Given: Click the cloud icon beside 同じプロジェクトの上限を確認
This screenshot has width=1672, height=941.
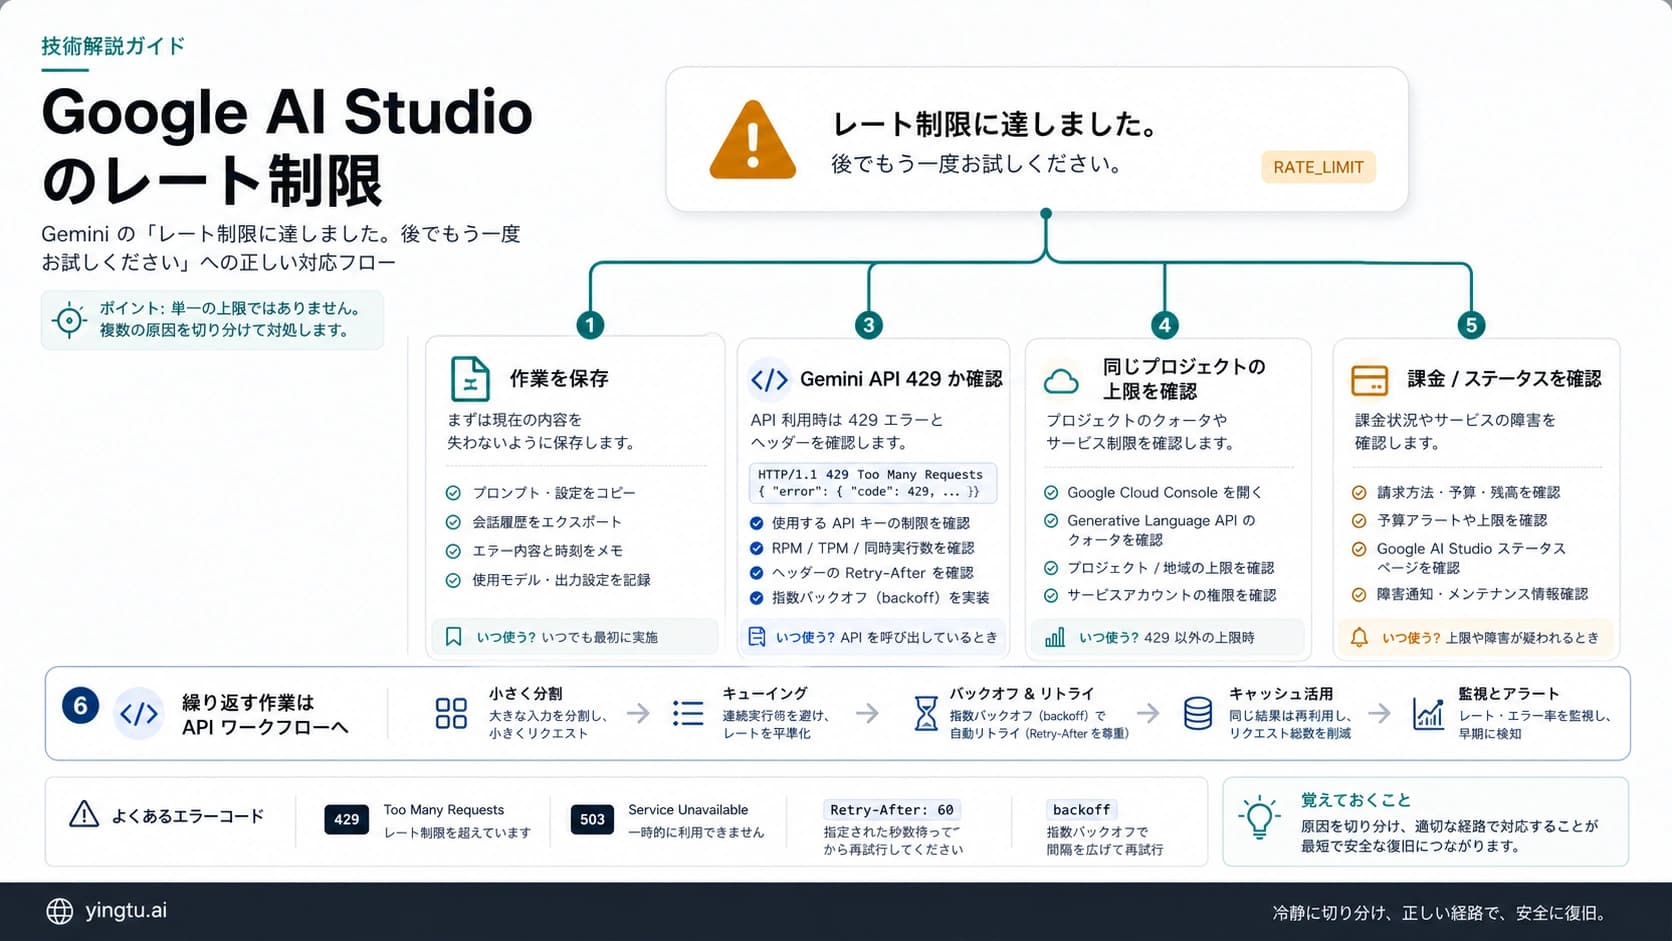Looking at the screenshot, I should (1061, 381).
